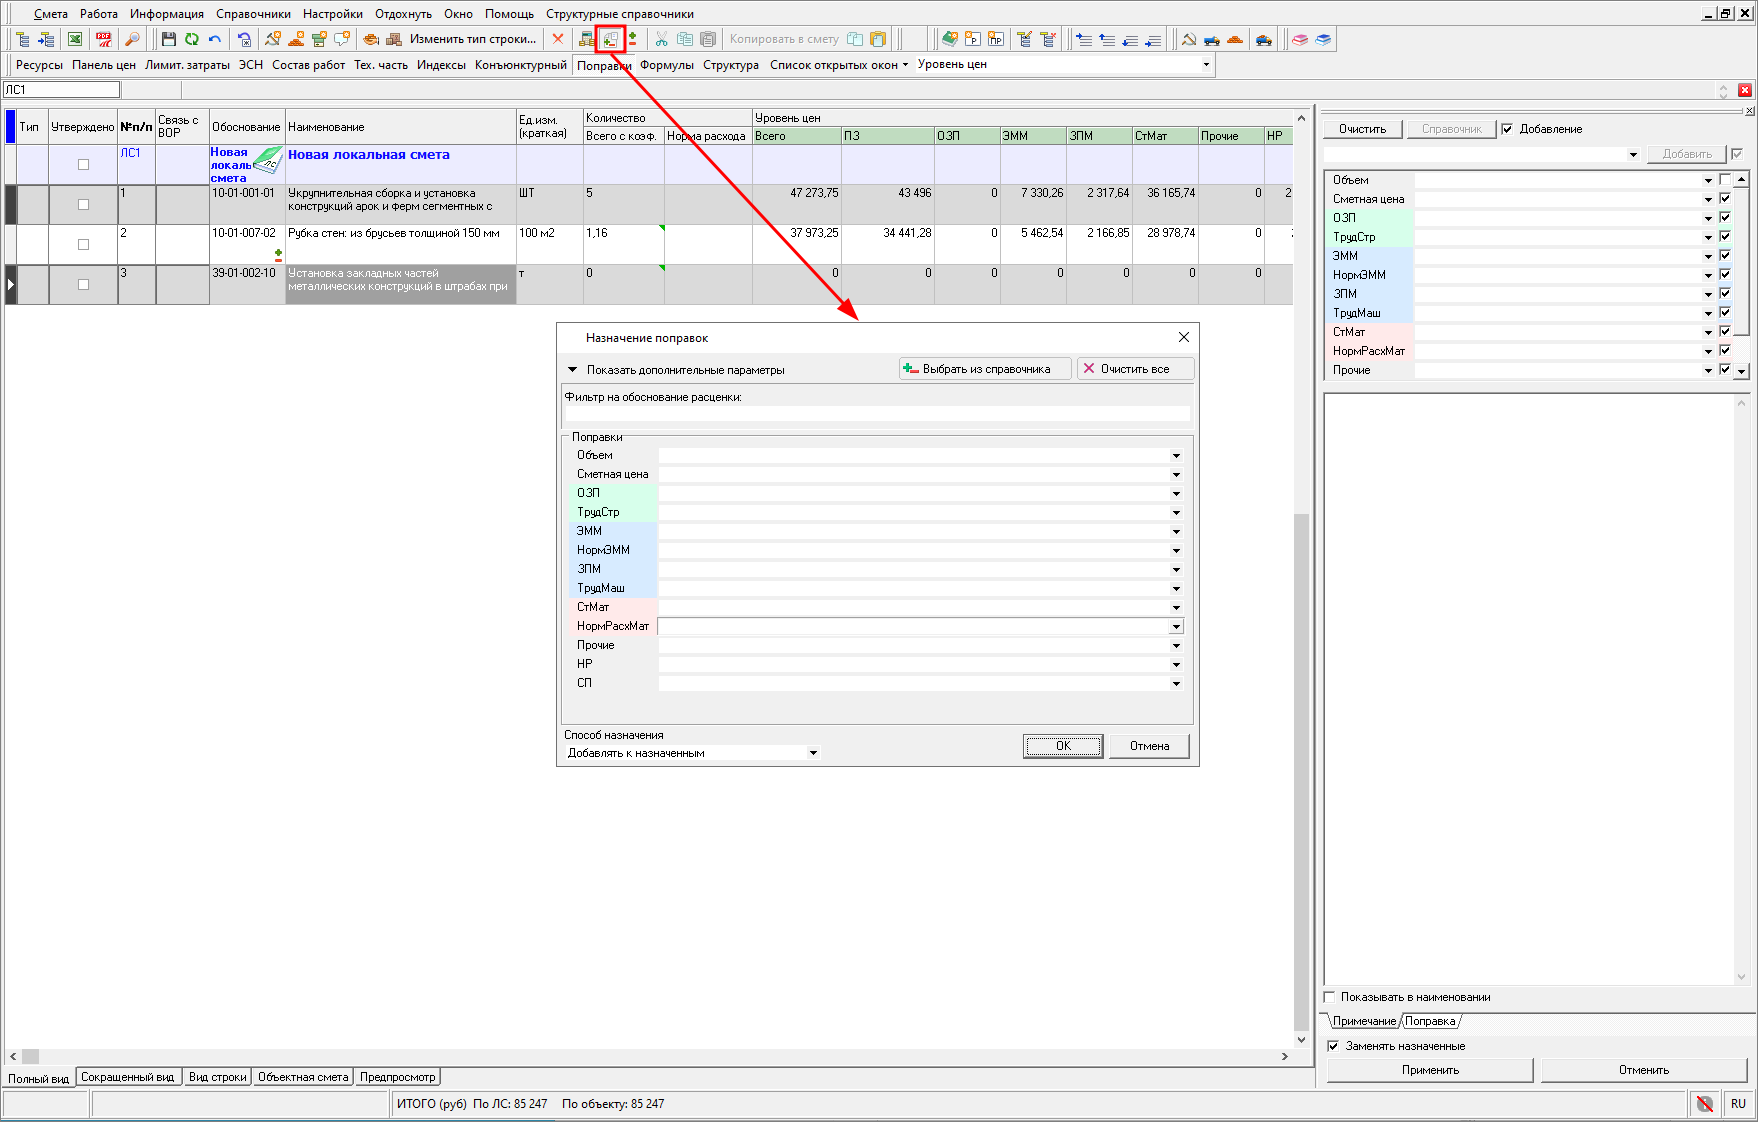Click the green refresh arrows icon

pos(191,40)
